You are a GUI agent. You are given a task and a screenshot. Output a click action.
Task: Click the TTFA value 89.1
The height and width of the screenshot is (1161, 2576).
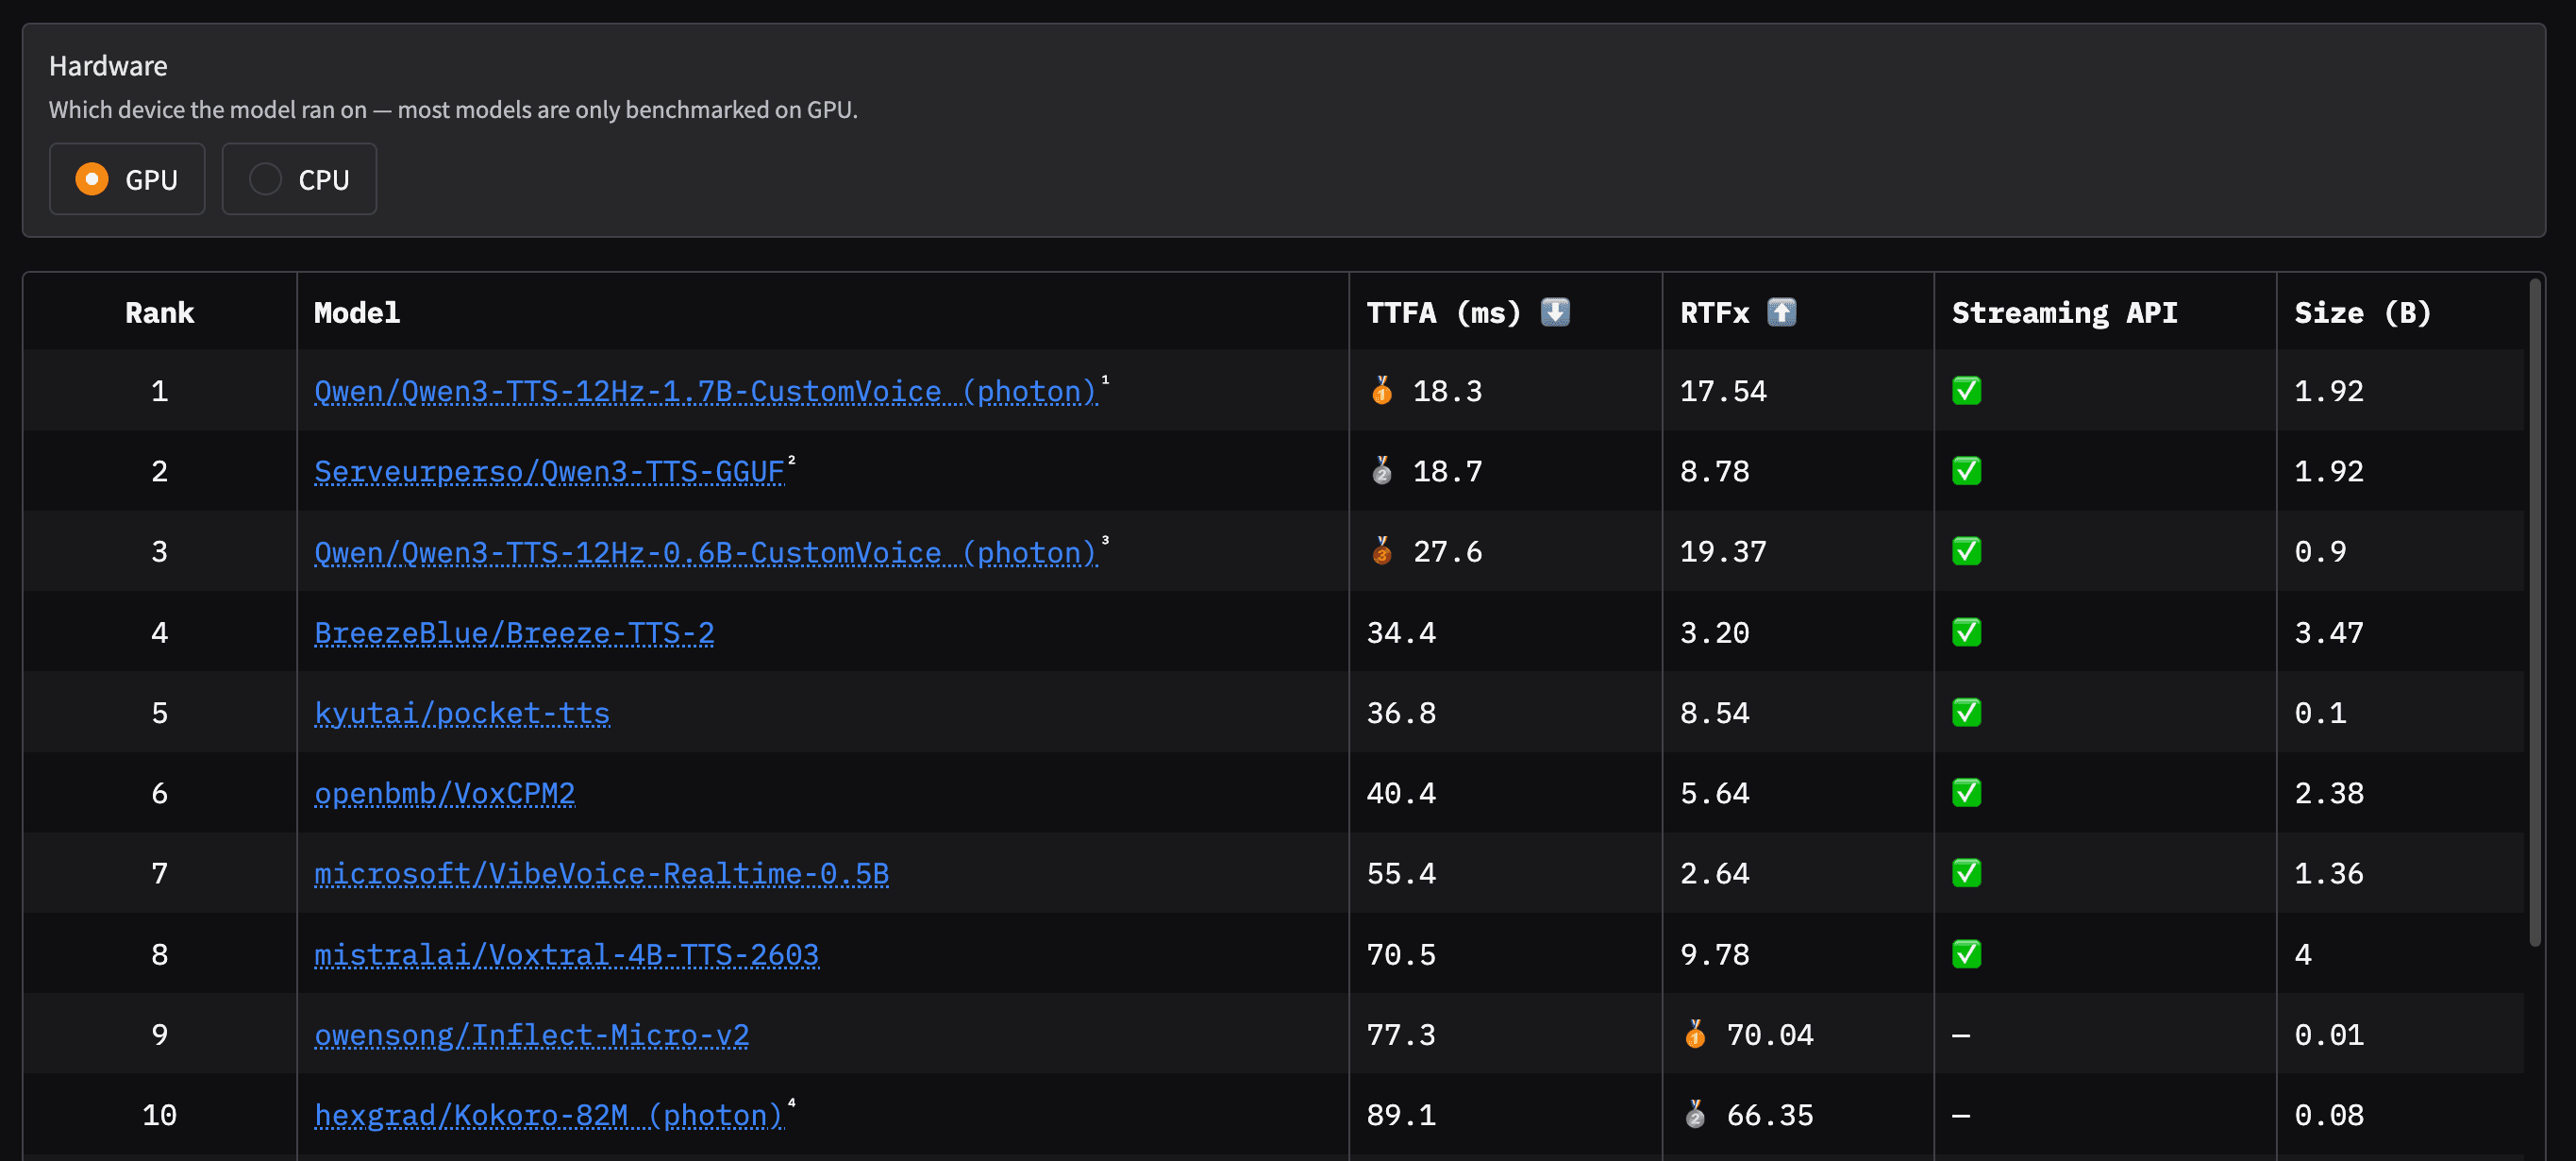coord(1401,1114)
